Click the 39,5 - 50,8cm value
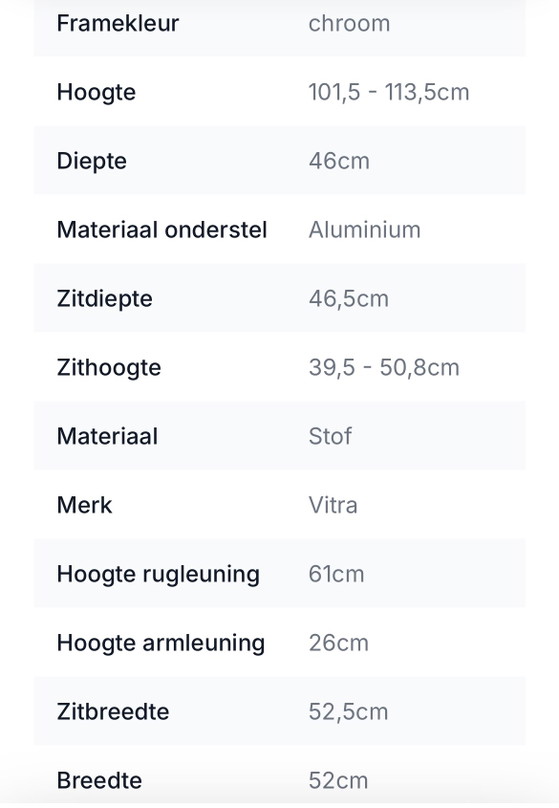The width and height of the screenshot is (559, 808). click(x=384, y=367)
